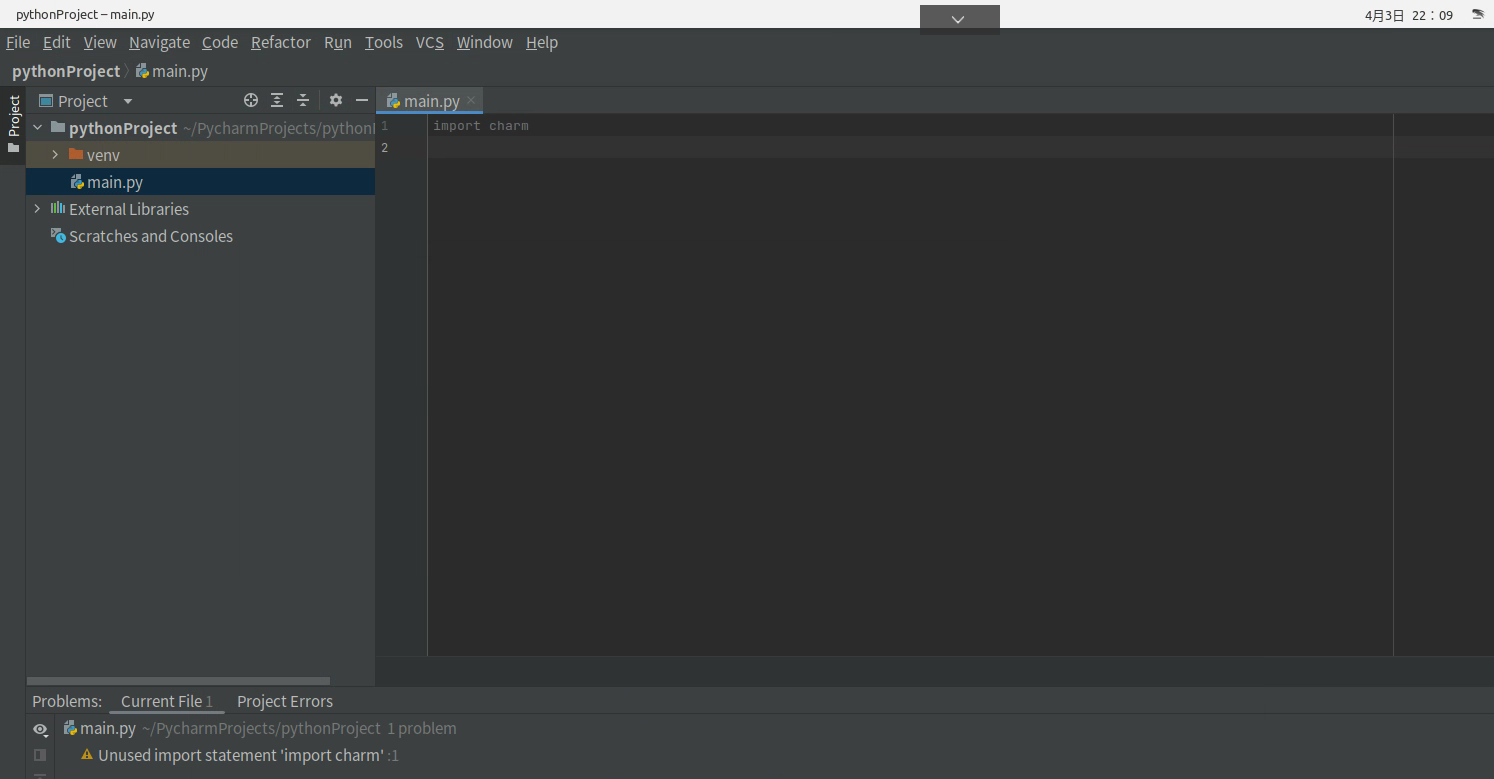Open Project panel options gear menu
The width and height of the screenshot is (1494, 779).
[x=334, y=100]
